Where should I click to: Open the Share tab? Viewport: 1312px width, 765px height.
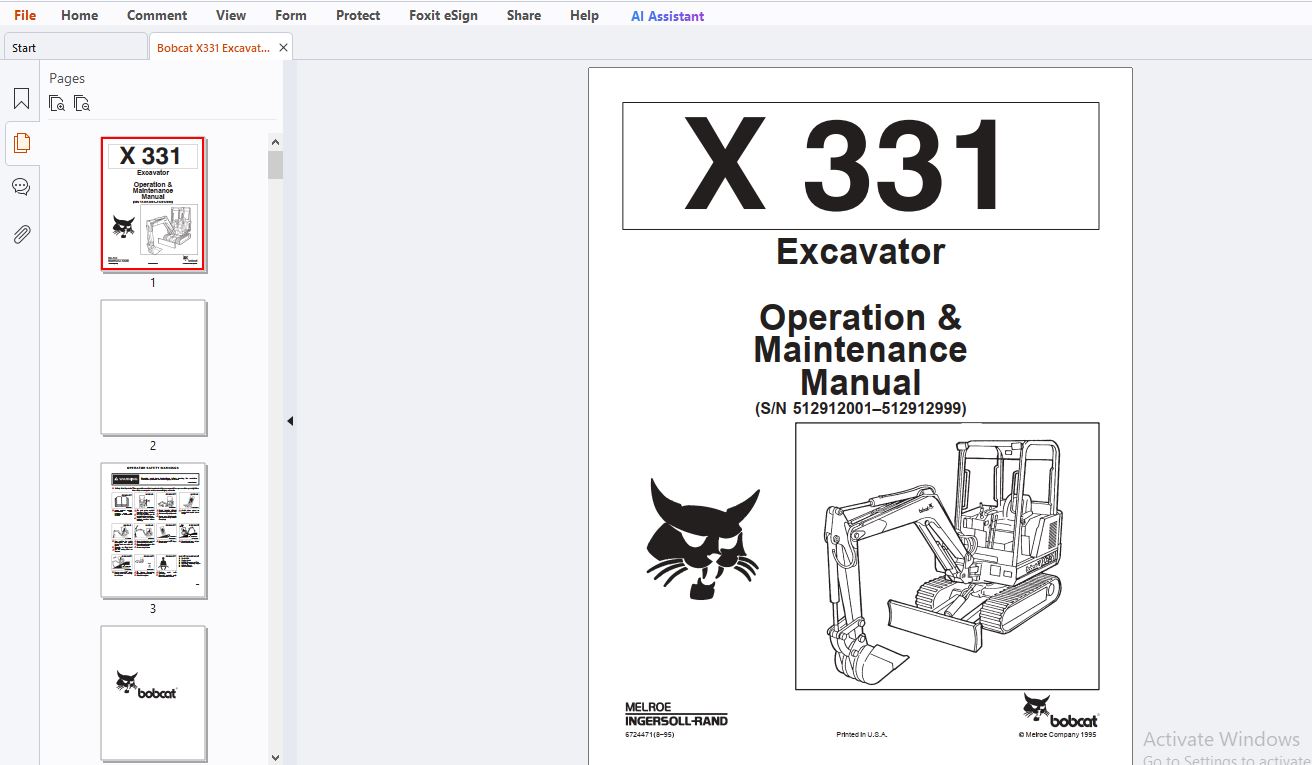coord(524,15)
